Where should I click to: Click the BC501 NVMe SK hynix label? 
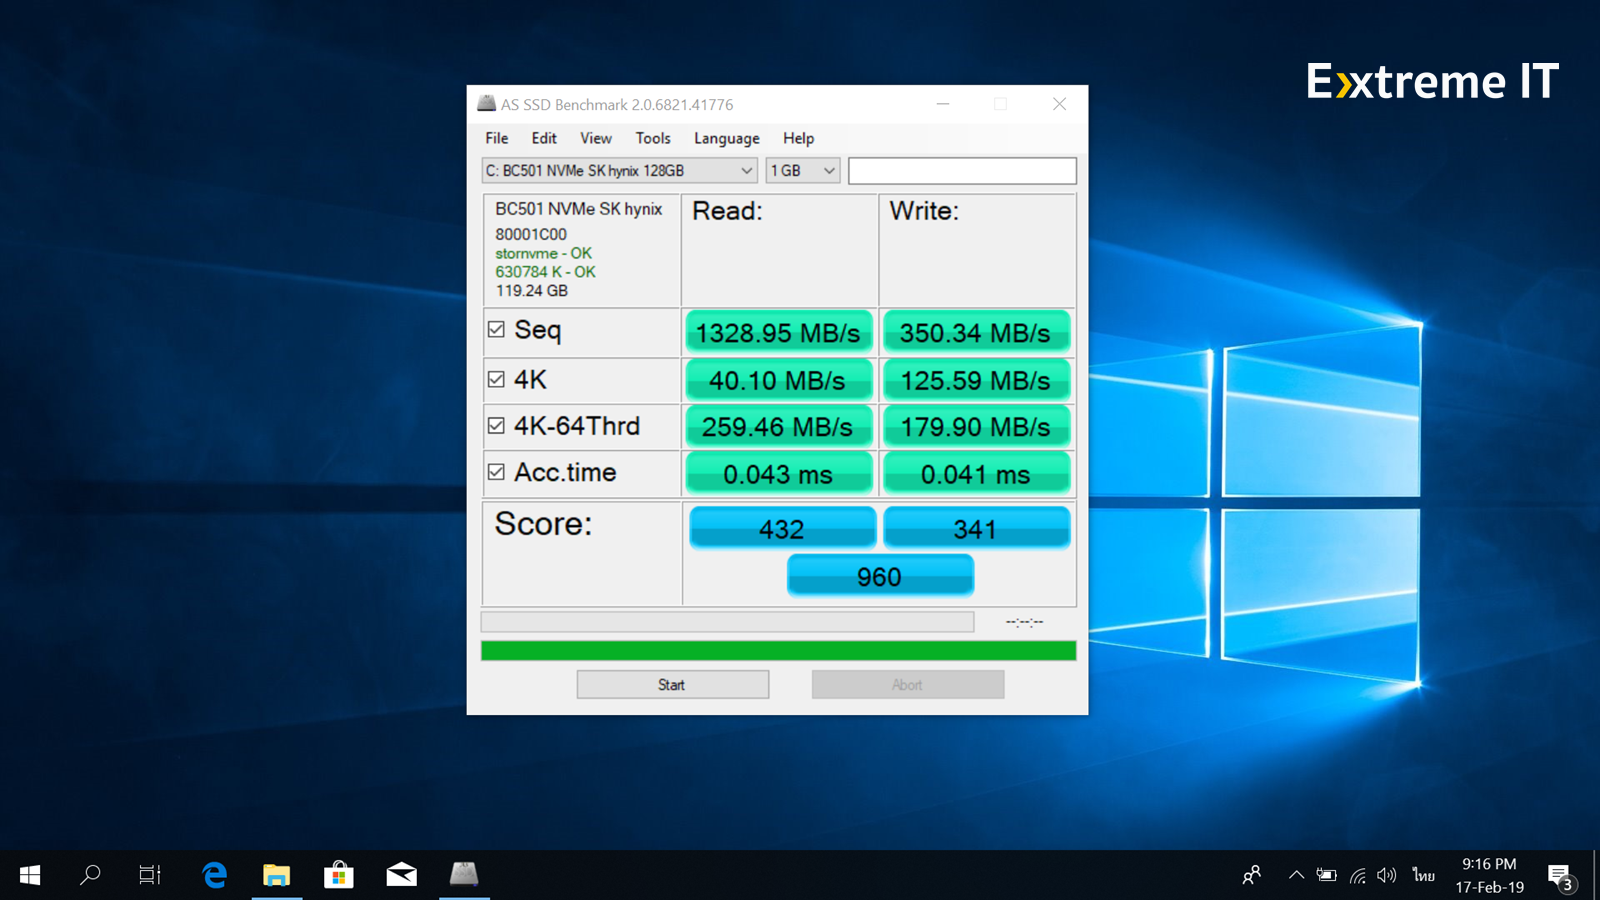[579, 209]
